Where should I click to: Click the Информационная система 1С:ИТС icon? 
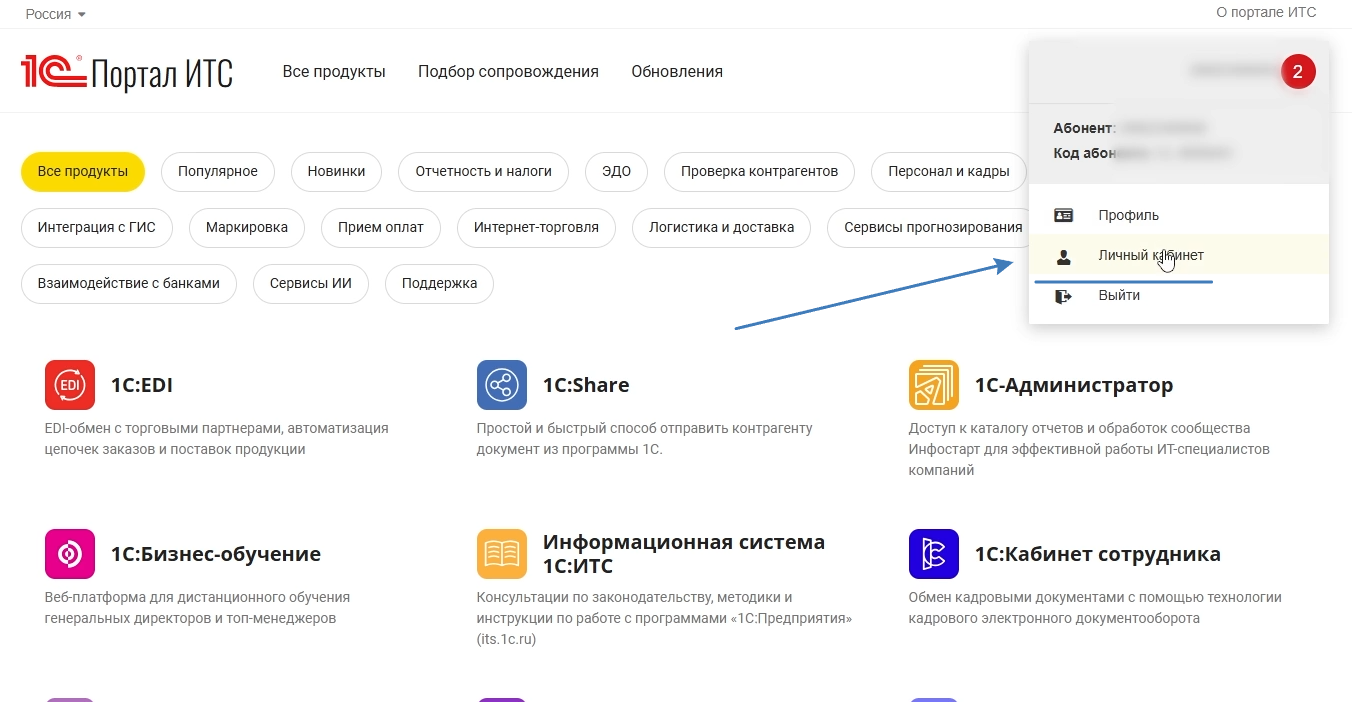pyautogui.click(x=502, y=554)
